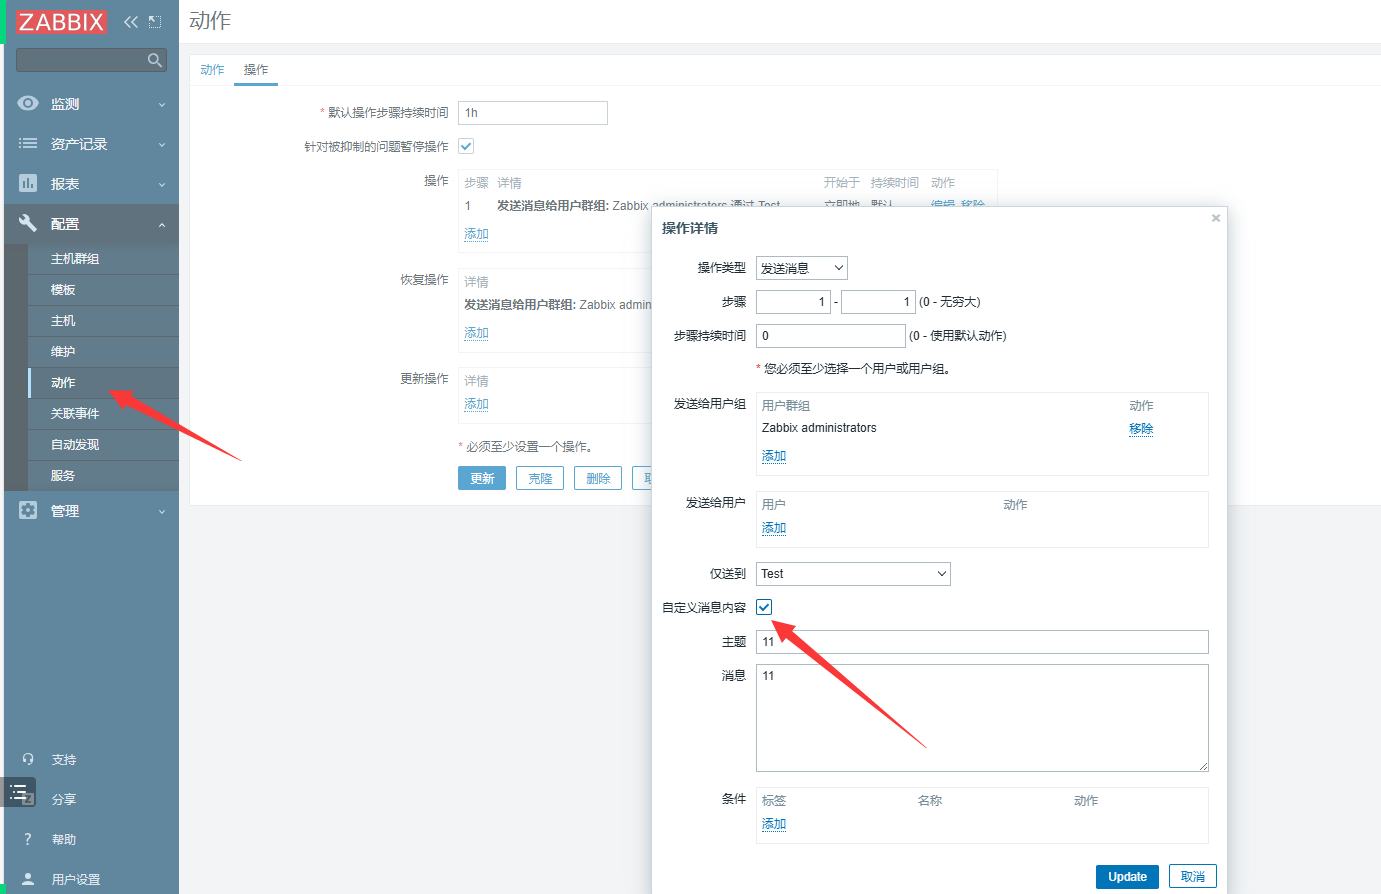Open 操作类型 dropdown showing 发送消息
The image size is (1381, 894).
[802, 268]
